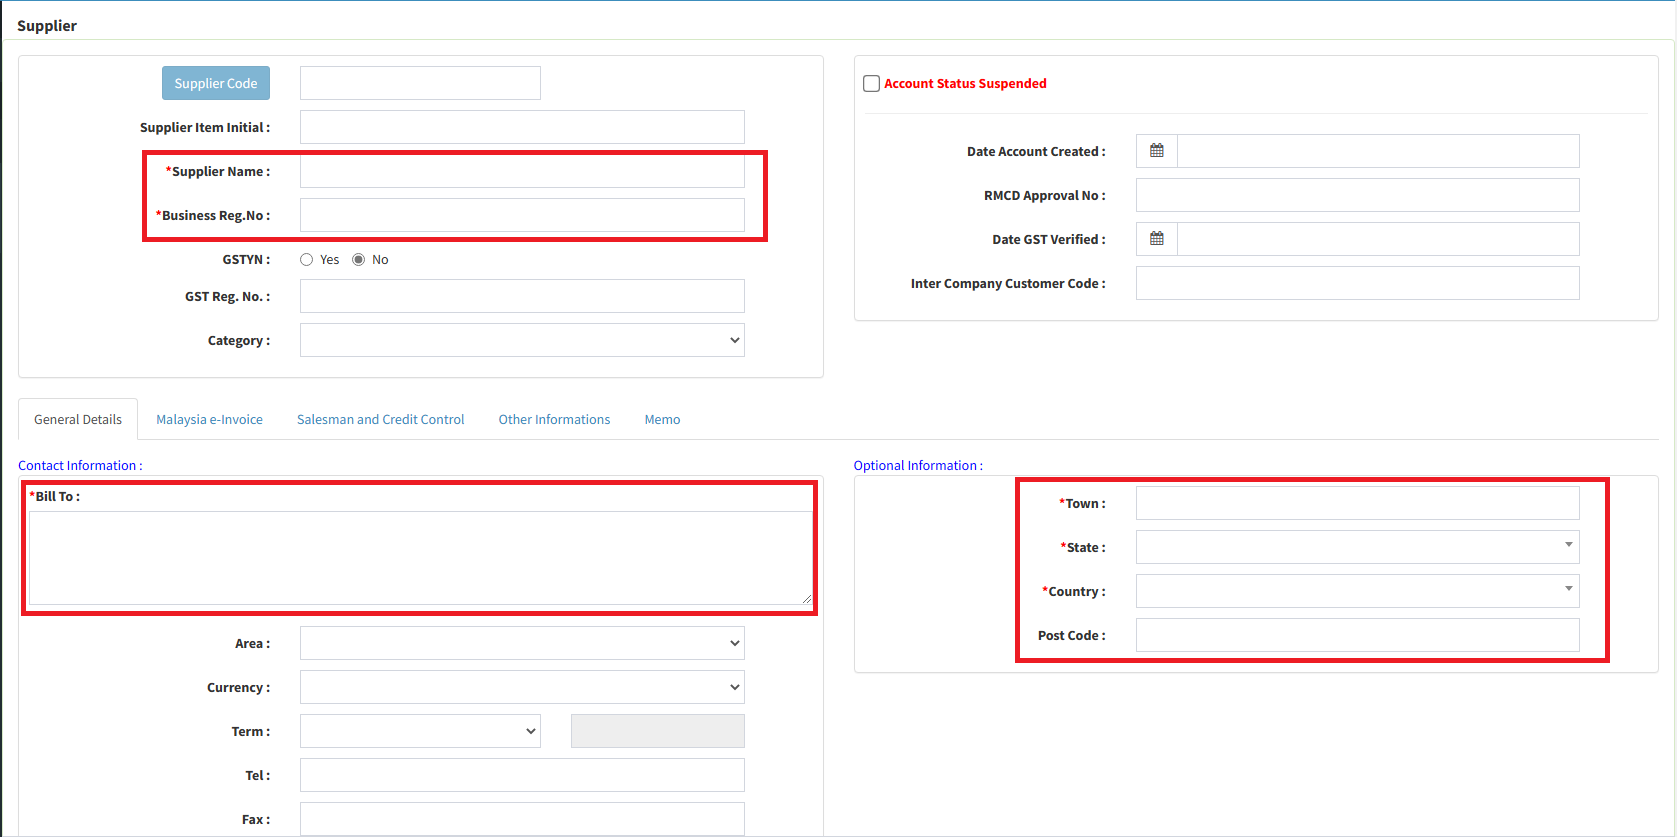Open calendar icon for Date GST Verified
This screenshot has height=837, width=1677.
pyautogui.click(x=1157, y=239)
